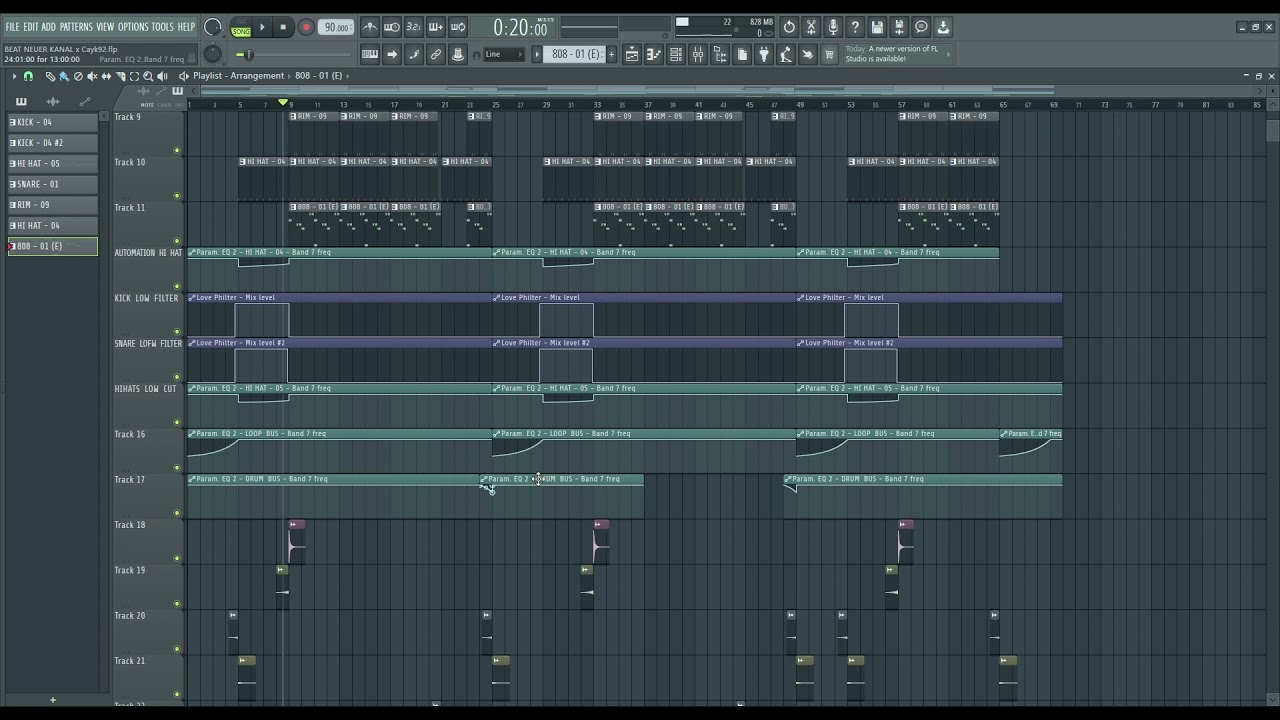Viewport: 1280px width, 720px height.
Task: Toggle step editing mode icon
Action: (414, 55)
